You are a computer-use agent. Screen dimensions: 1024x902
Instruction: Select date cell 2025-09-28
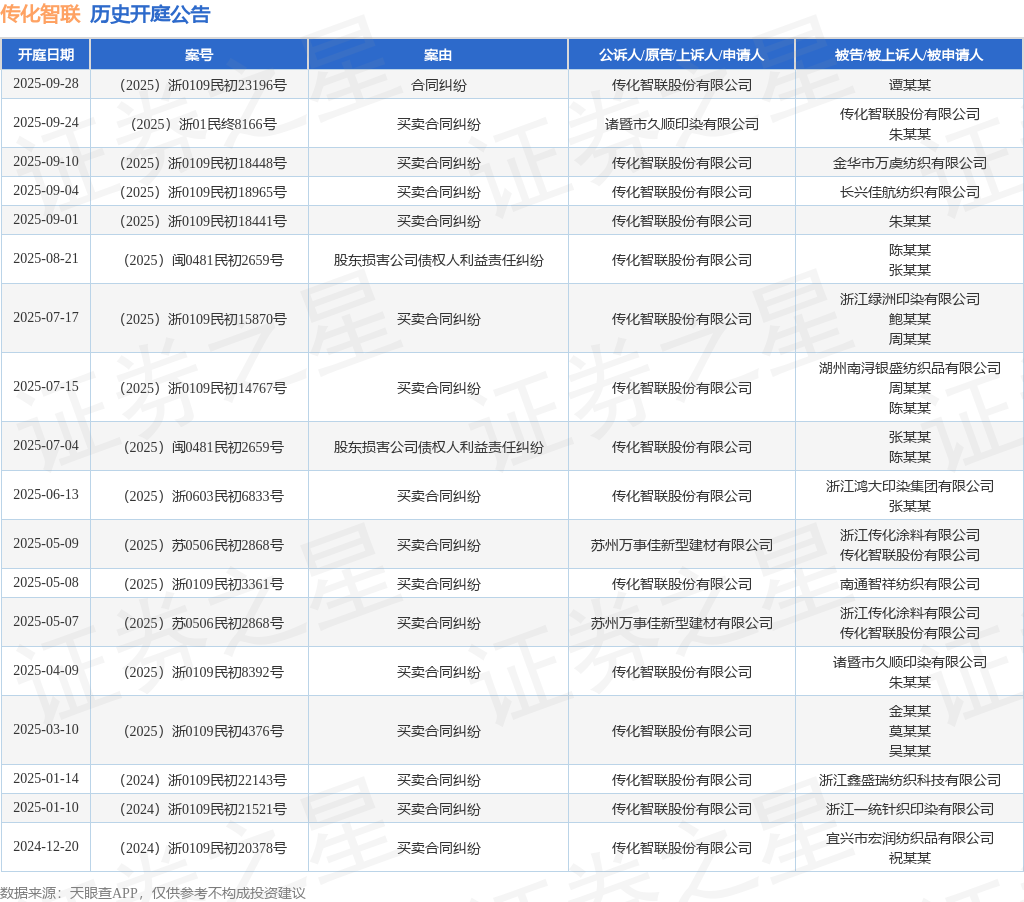pos(46,84)
